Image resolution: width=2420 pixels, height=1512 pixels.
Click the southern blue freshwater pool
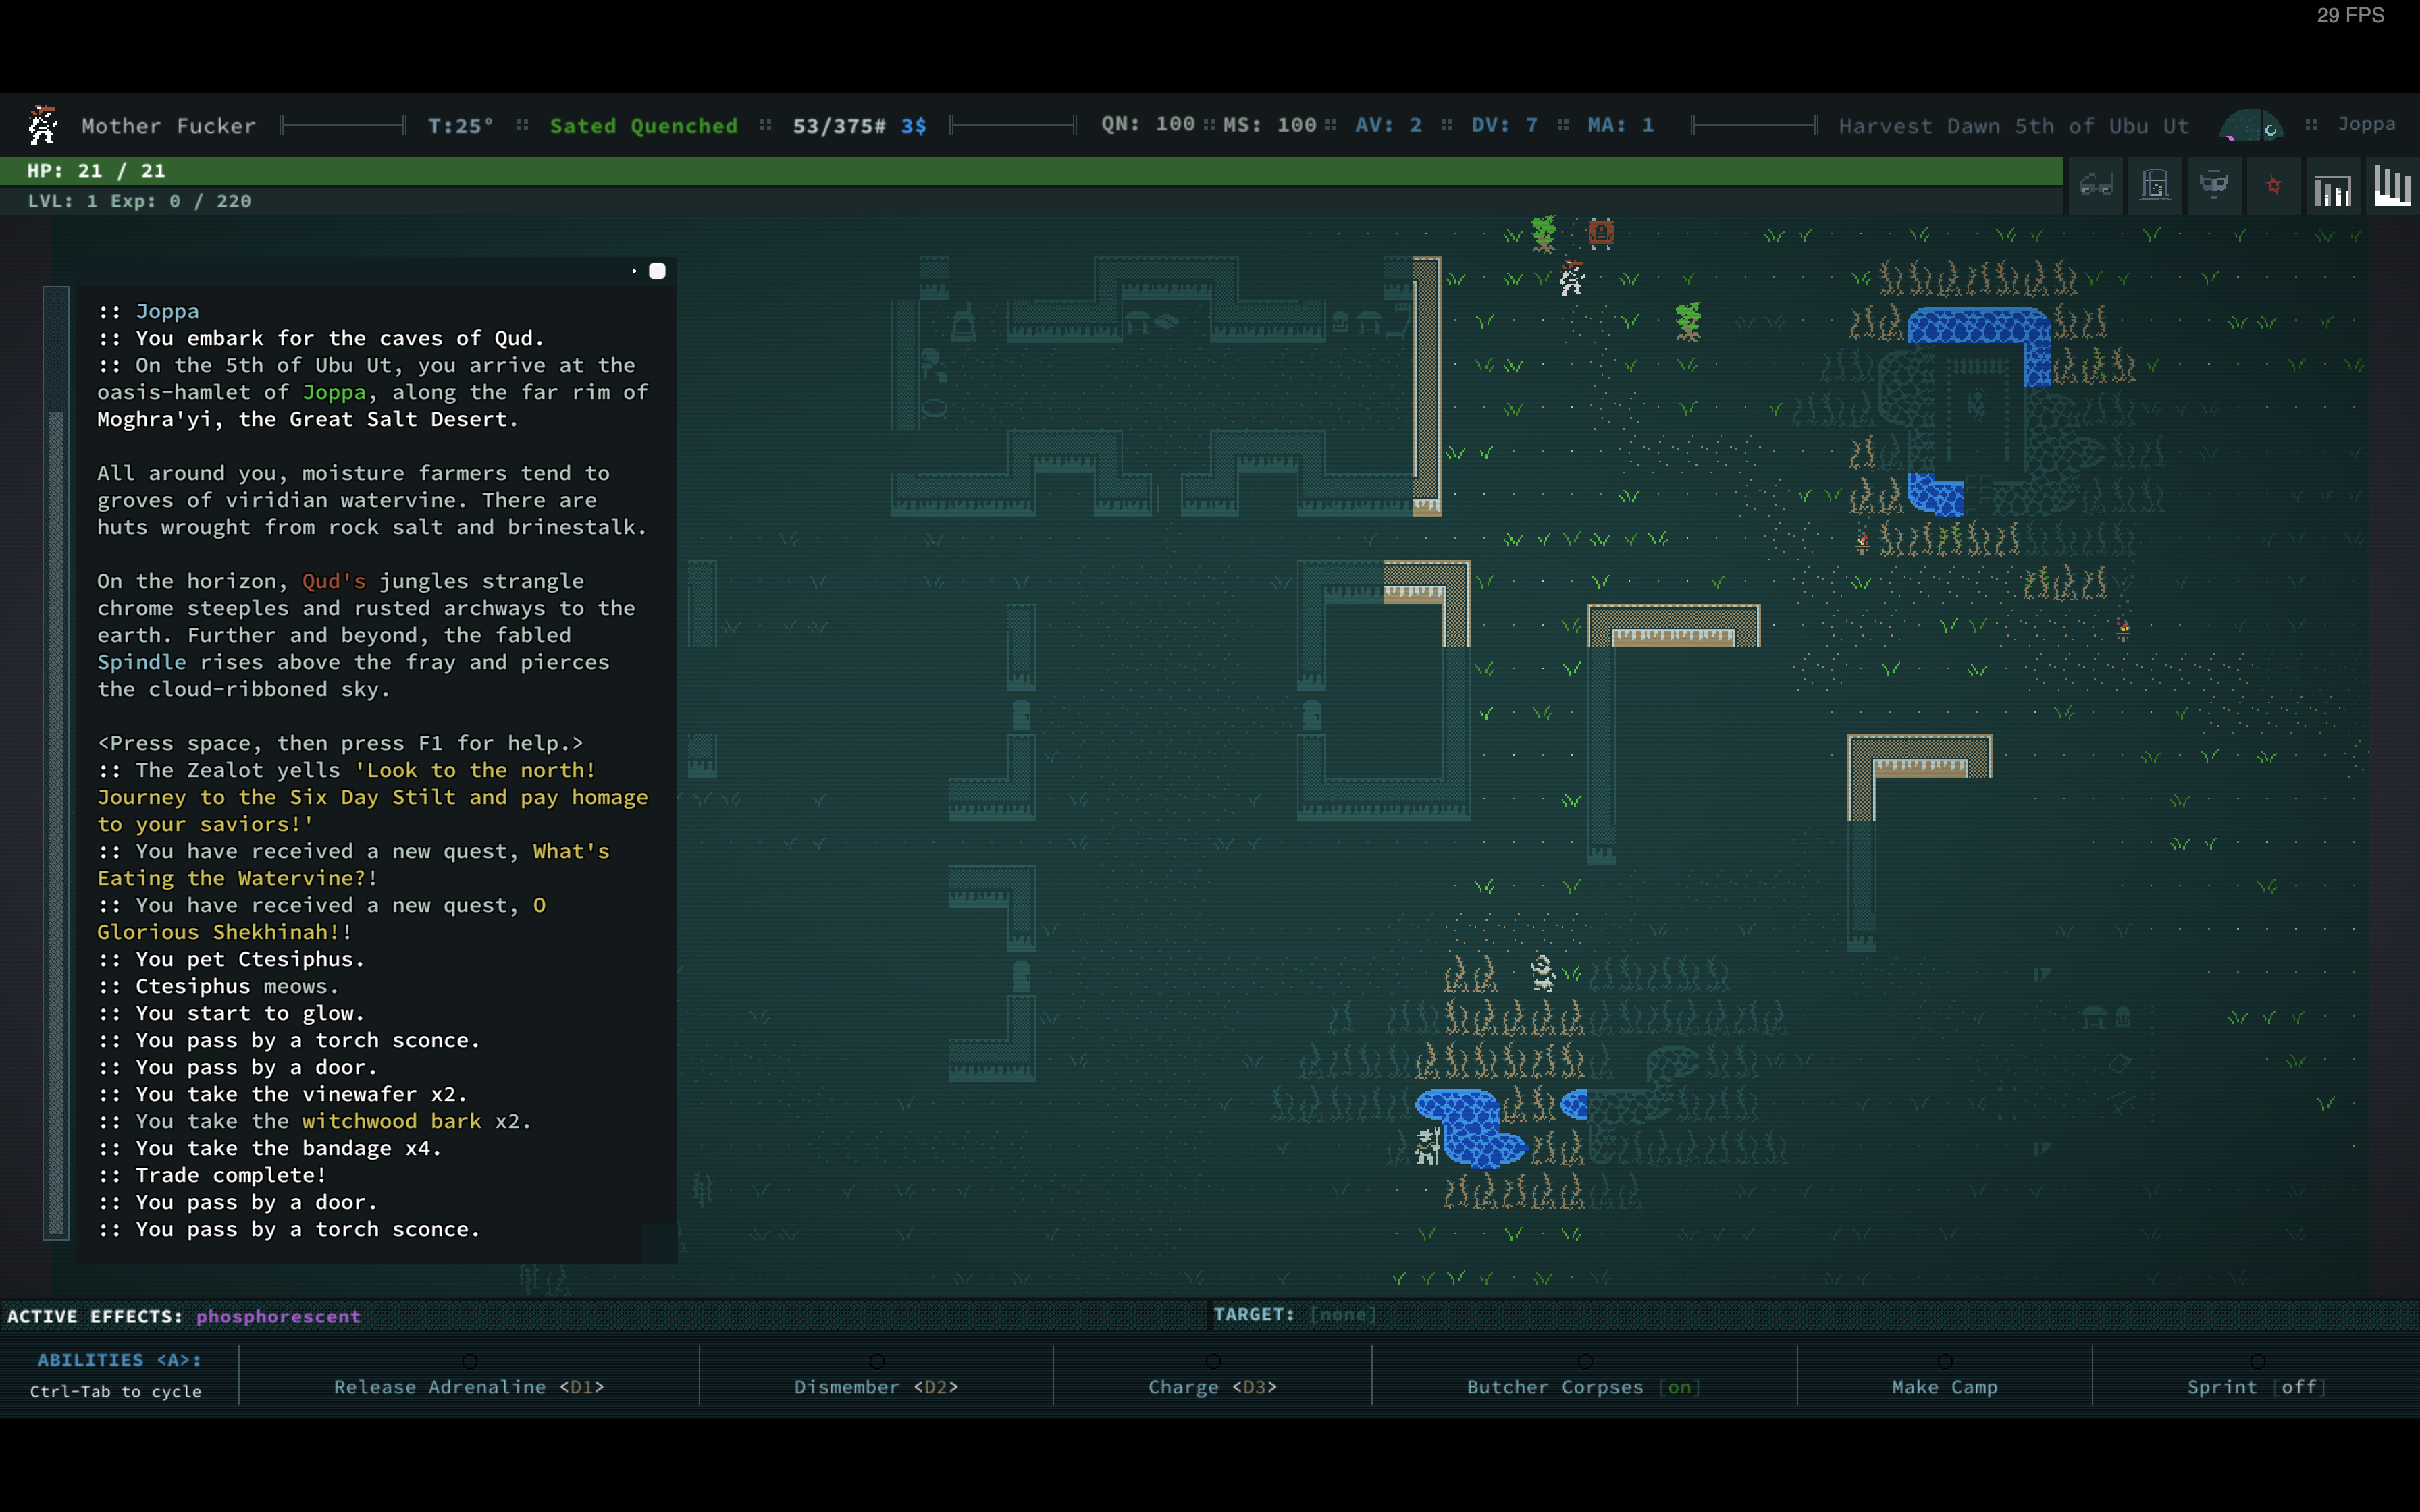coord(1470,1128)
